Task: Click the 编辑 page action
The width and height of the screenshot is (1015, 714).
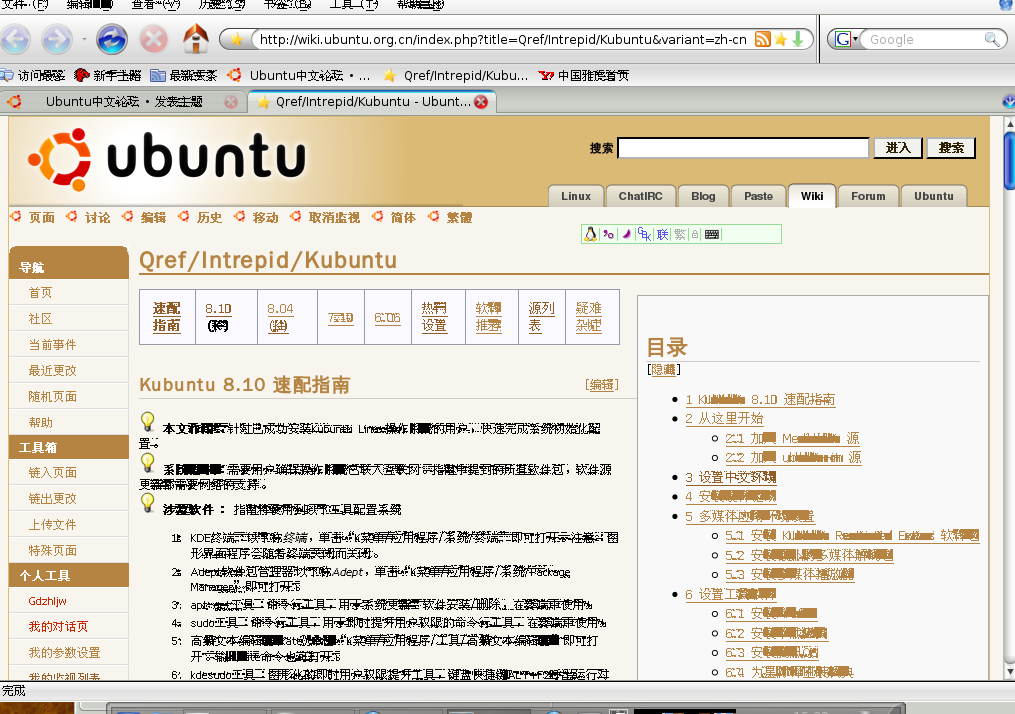Action: tap(153, 218)
